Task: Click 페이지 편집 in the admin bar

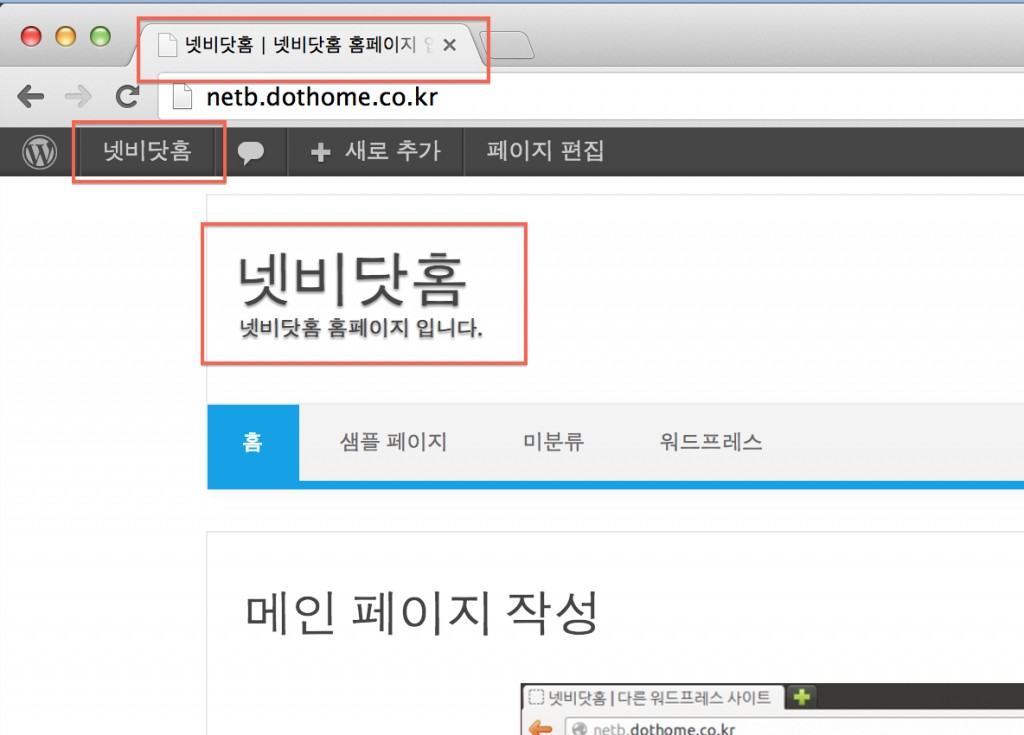Action: (x=545, y=152)
